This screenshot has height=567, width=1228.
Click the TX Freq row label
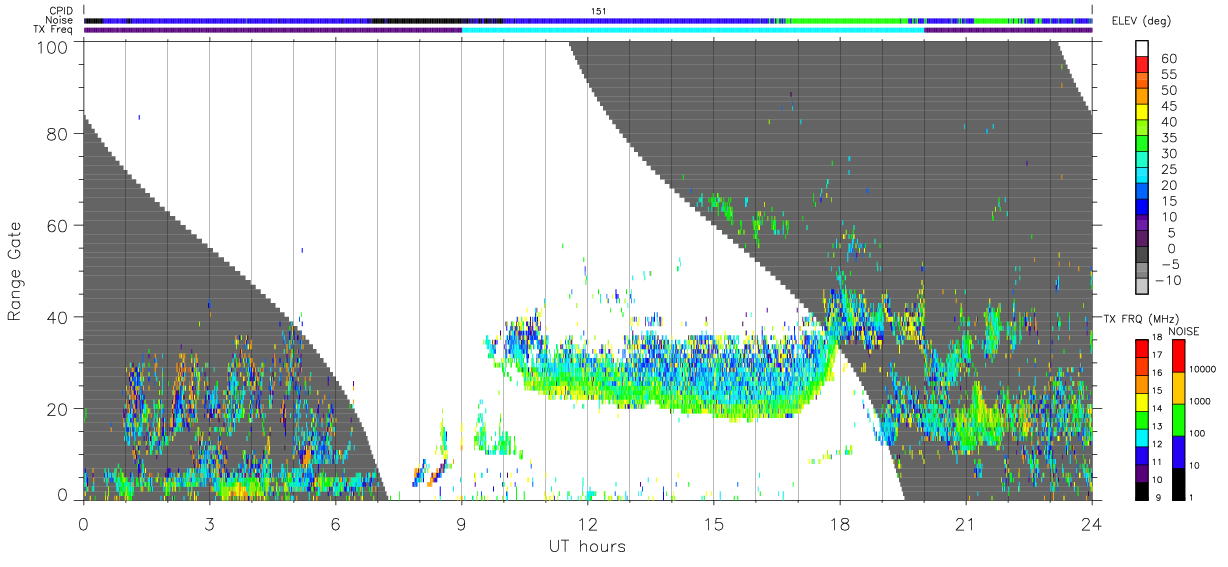click(54, 30)
